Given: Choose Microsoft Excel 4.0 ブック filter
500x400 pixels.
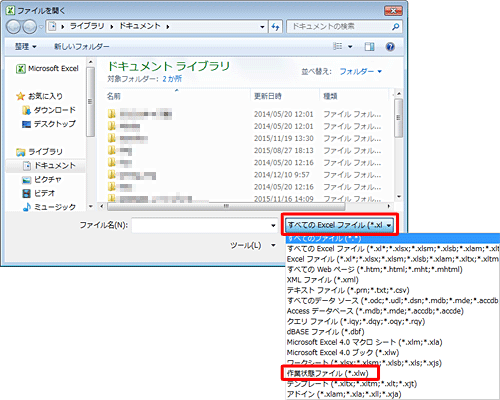Looking at the screenshot, I should click(x=393, y=352).
